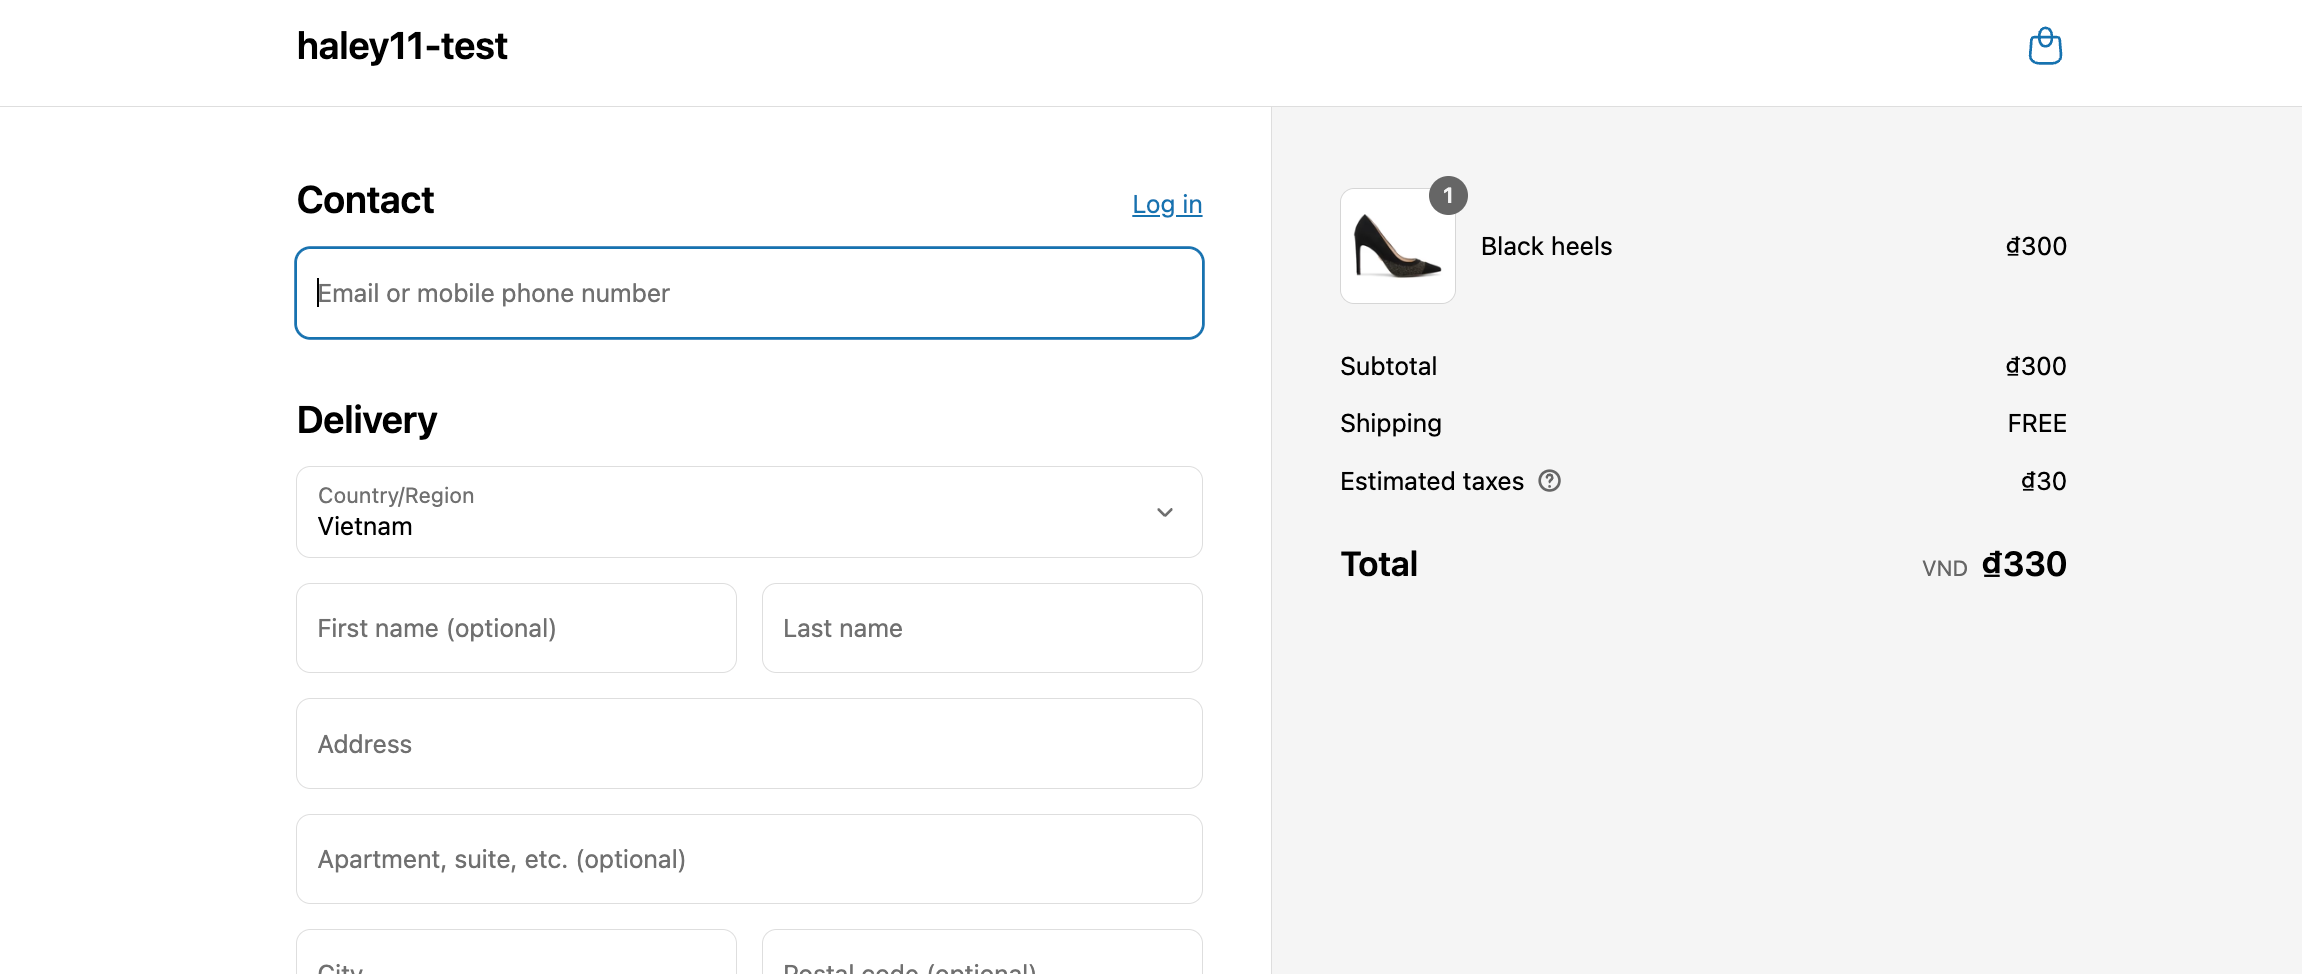This screenshot has width=2302, height=974.
Task: Click the Delivery section heading
Action: pyautogui.click(x=367, y=420)
